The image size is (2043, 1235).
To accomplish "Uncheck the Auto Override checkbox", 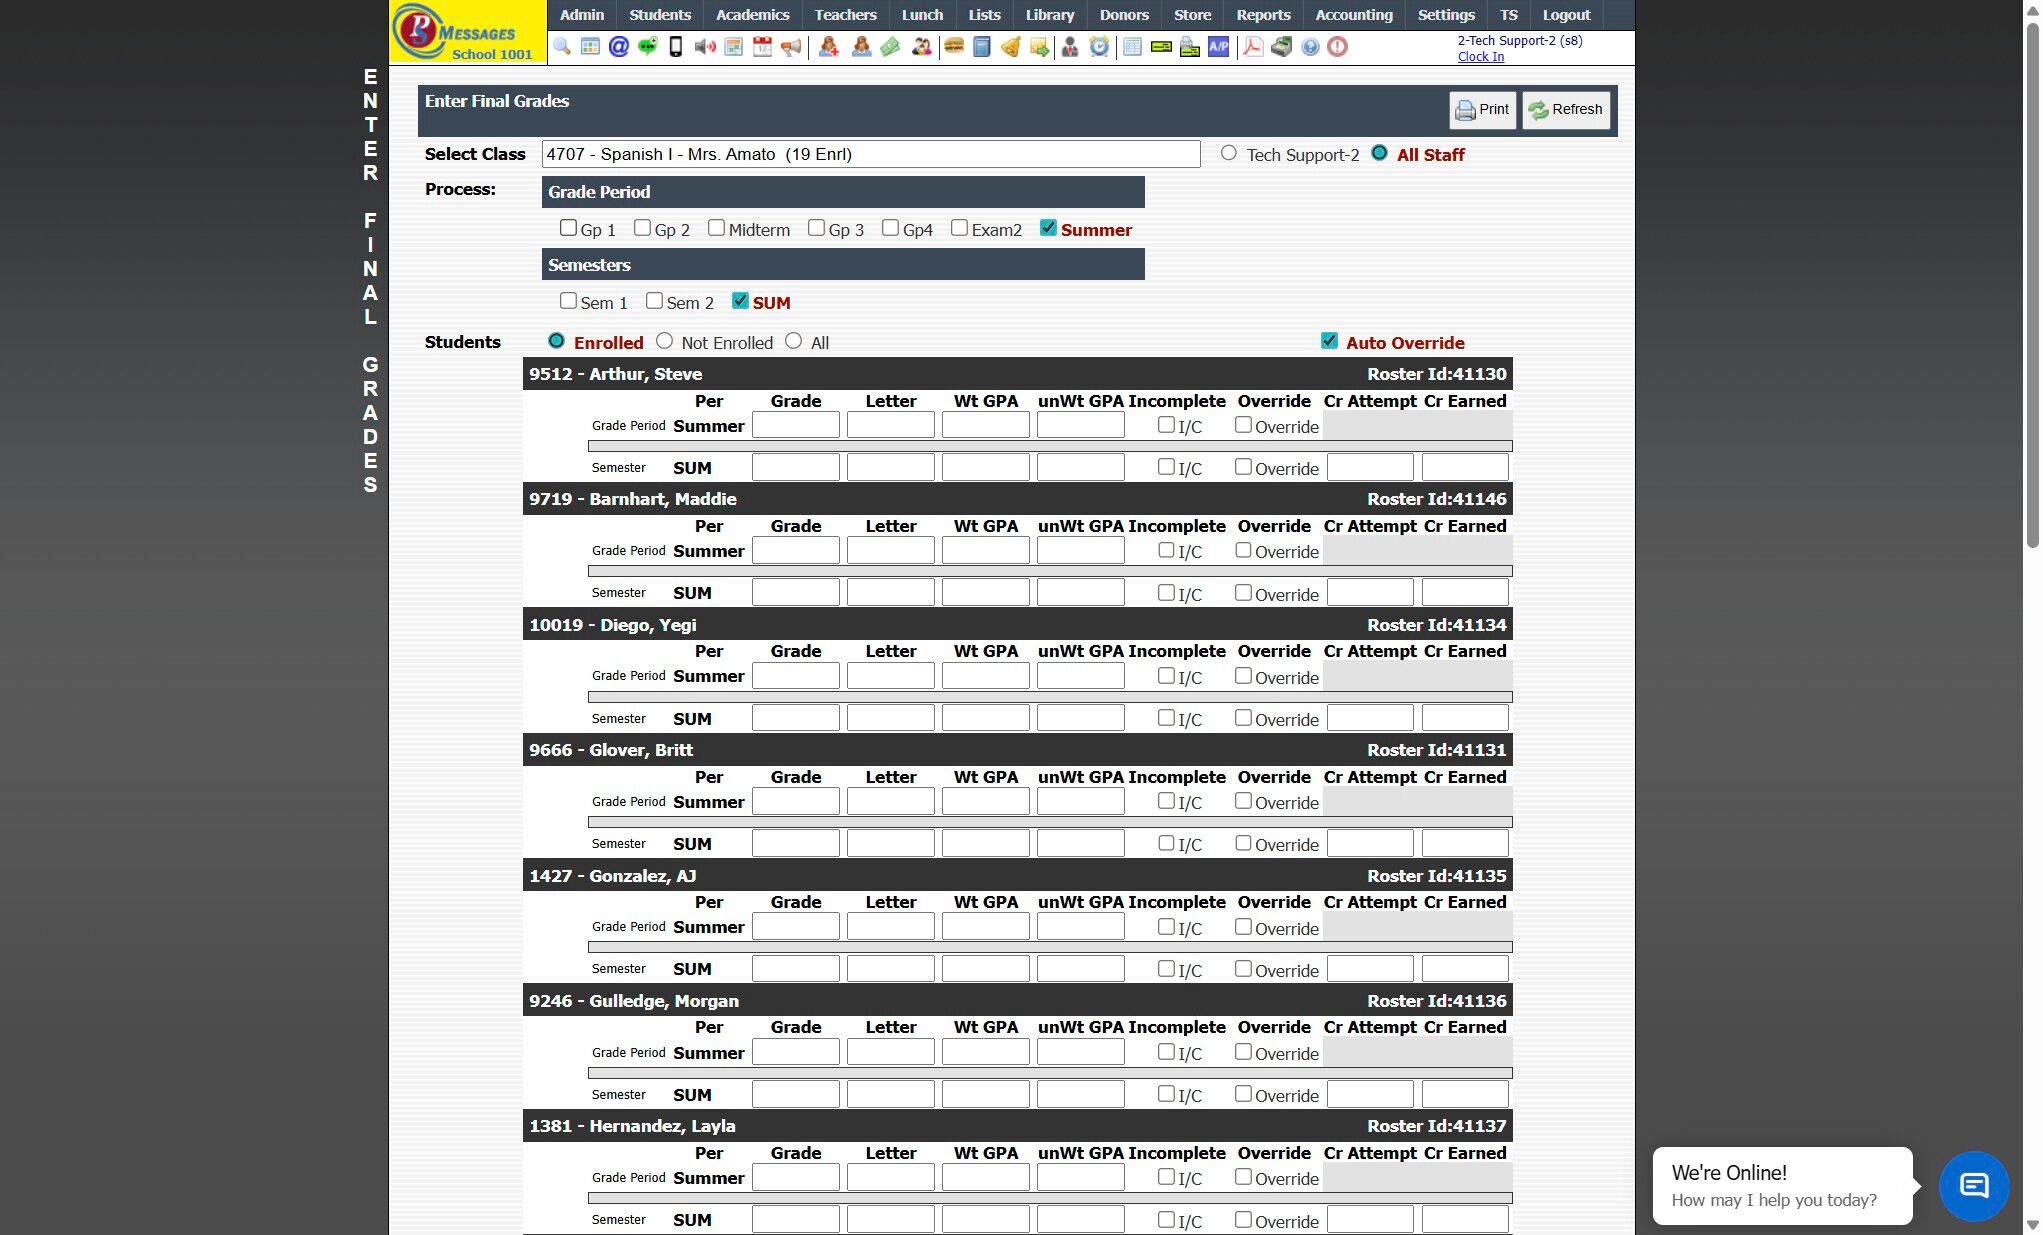I will 1329,341.
